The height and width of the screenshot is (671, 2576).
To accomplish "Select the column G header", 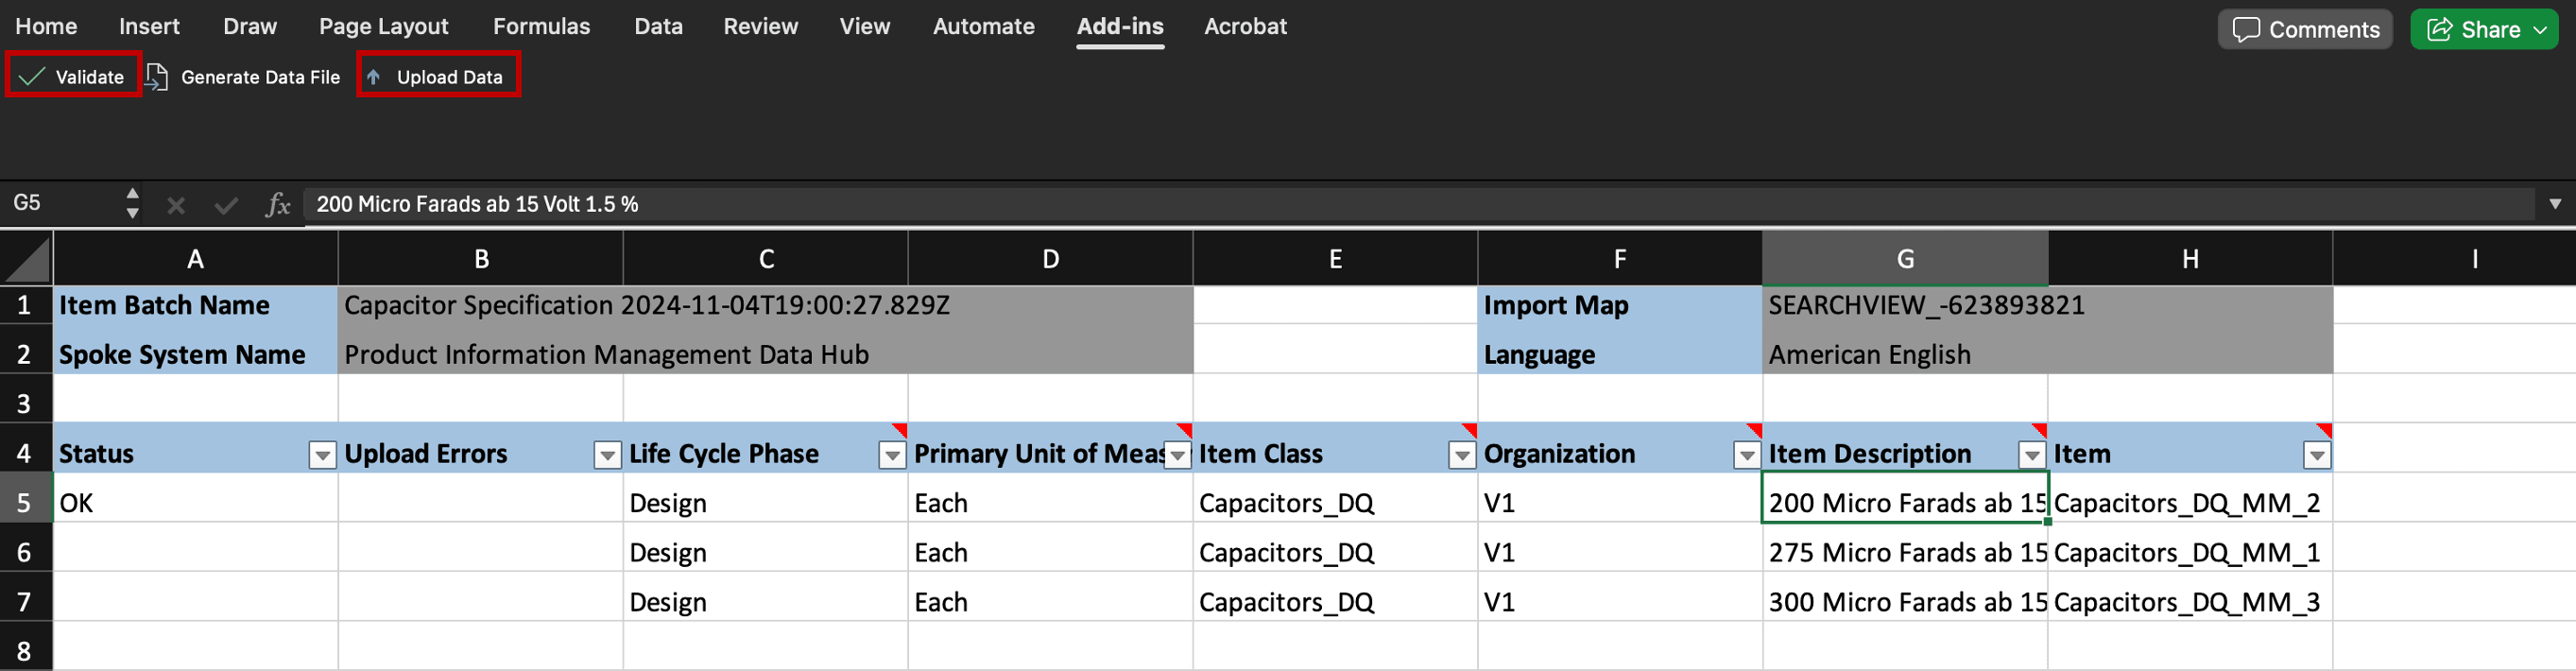I will pyautogui.click(x=1905, y=260).
